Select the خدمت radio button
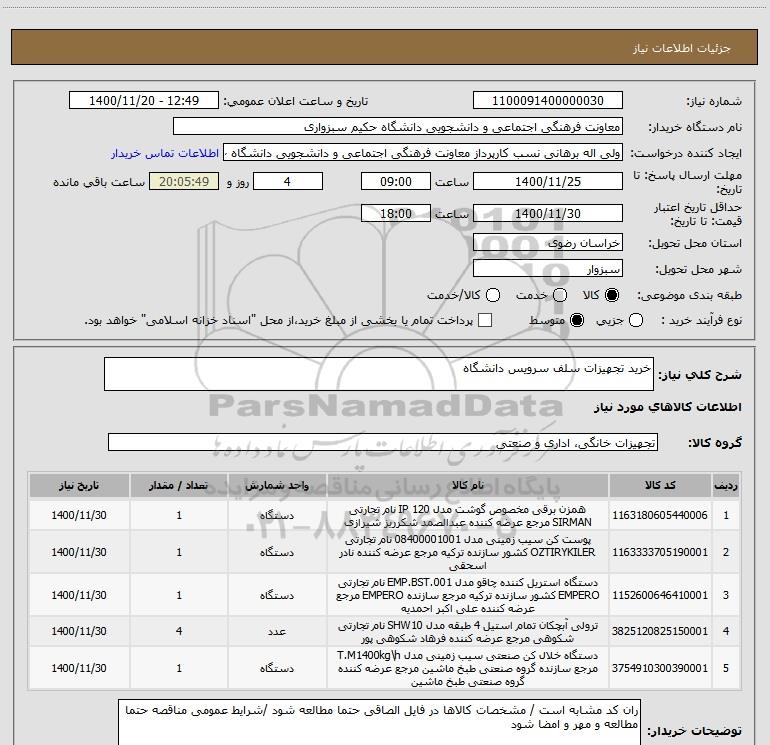The height and width of the screenshot is (745, 770). click(x=560, y=295)
